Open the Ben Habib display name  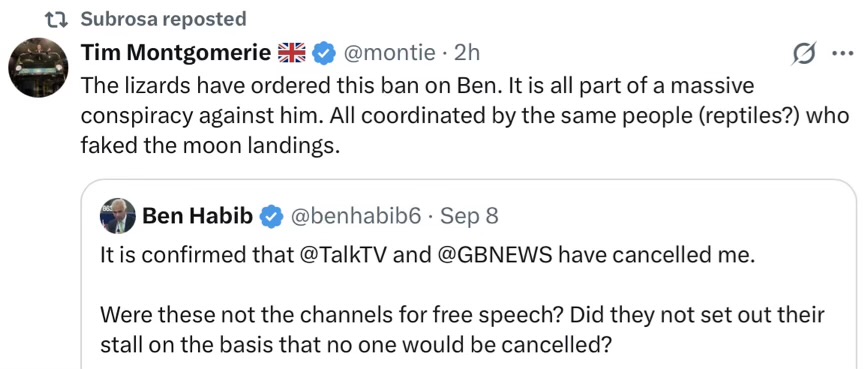pyautogui.click(x=197, y=217)
